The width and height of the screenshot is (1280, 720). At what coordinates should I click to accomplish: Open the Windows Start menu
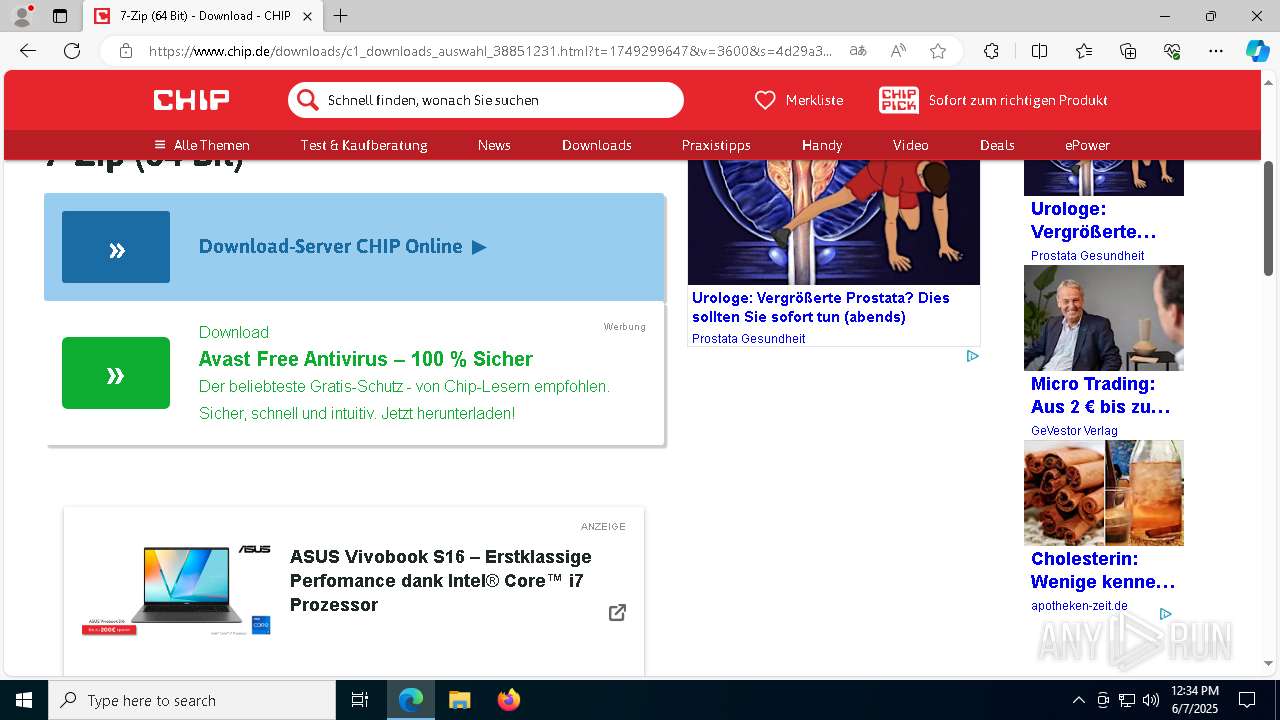tap(24, 700)
